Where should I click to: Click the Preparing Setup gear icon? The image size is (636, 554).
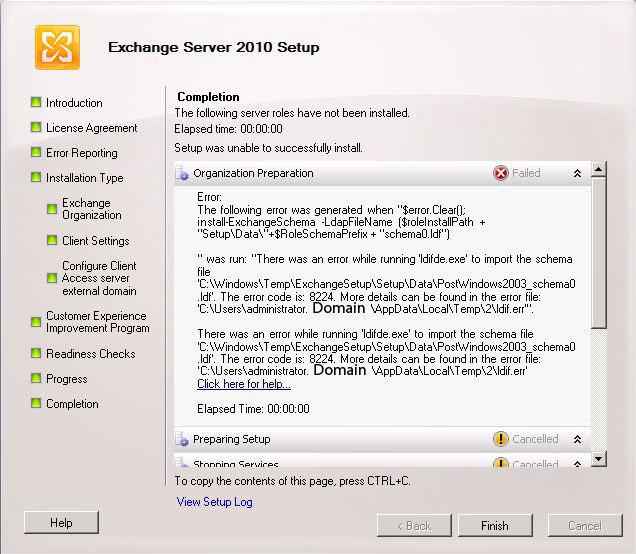pyautogui.click(x=182, y=439)
